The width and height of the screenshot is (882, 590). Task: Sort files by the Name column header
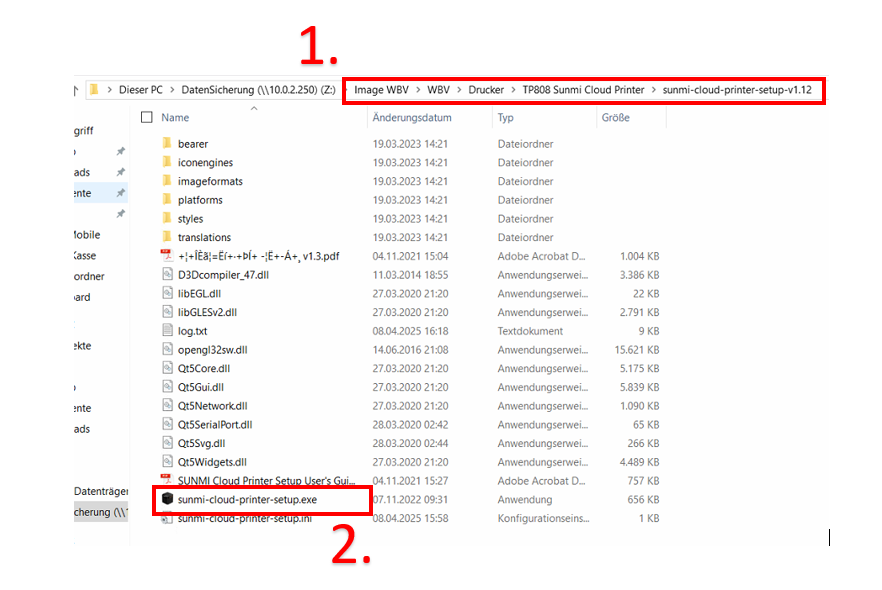tap(175, 117)
